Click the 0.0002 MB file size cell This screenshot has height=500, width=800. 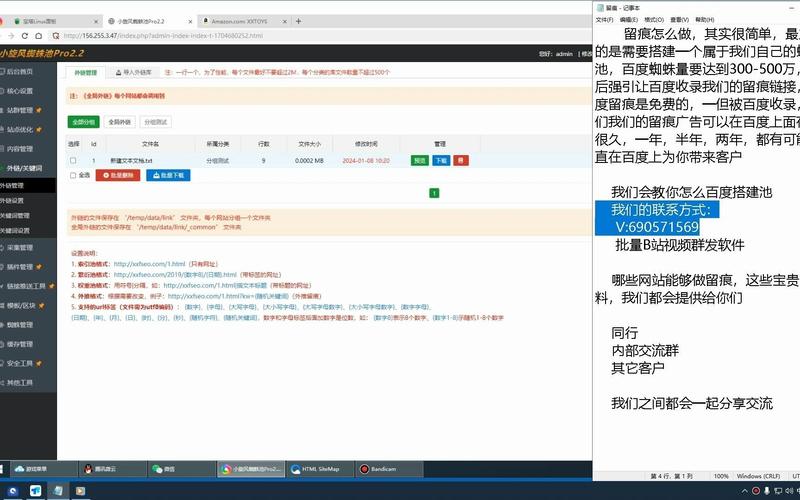click(x=309, y=161)
